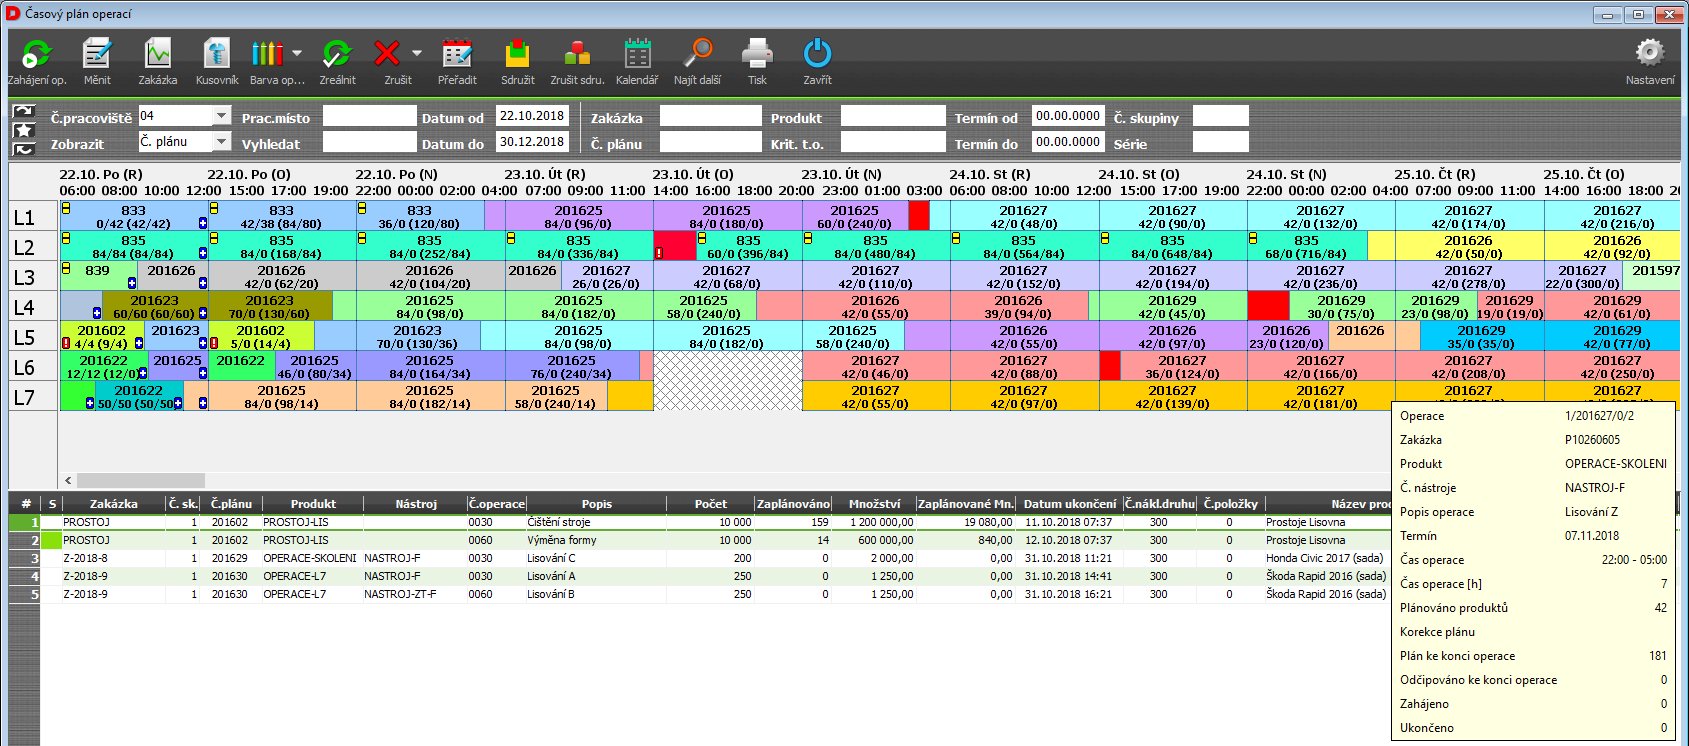Viewport: 1689px width, 746px height.
Task: Click the Čištění stroje cell
Action: click(597, 522)
